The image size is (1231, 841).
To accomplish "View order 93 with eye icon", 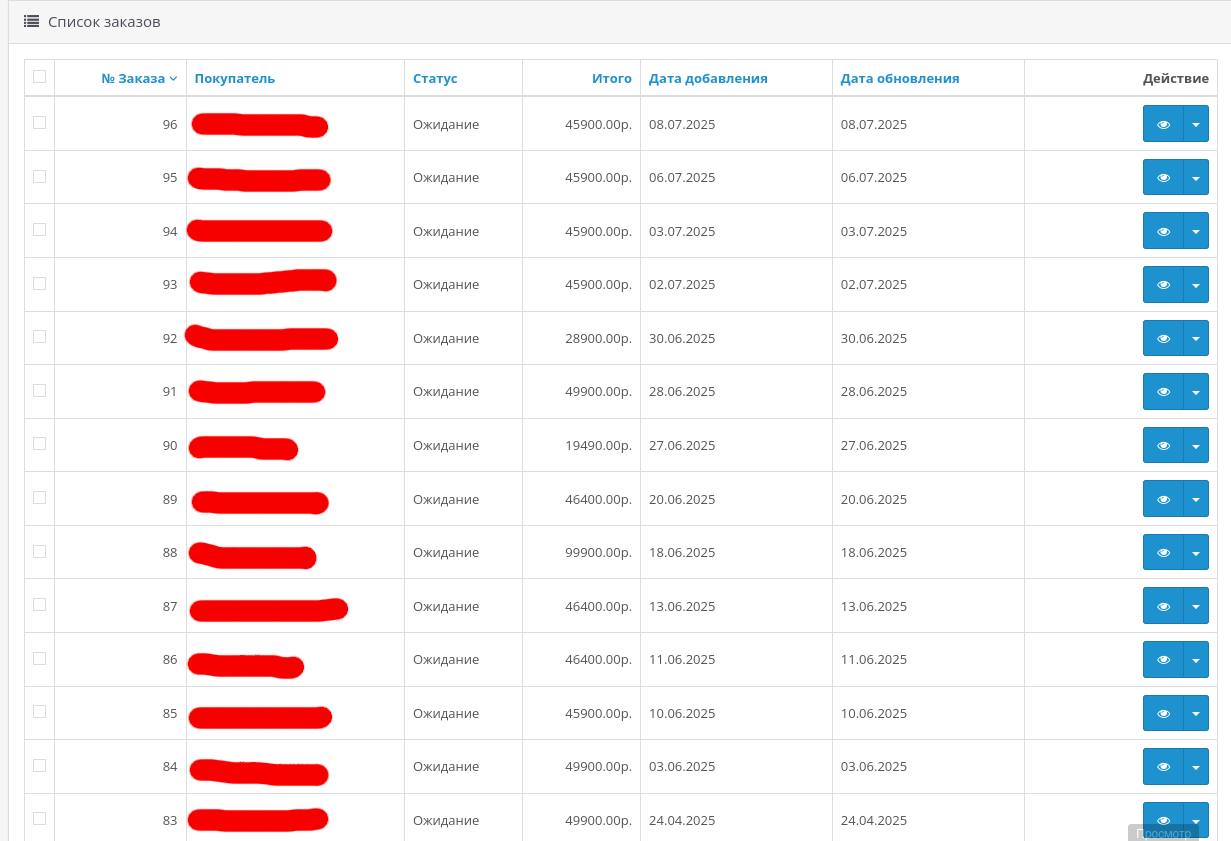I will tap(1163, 284).
